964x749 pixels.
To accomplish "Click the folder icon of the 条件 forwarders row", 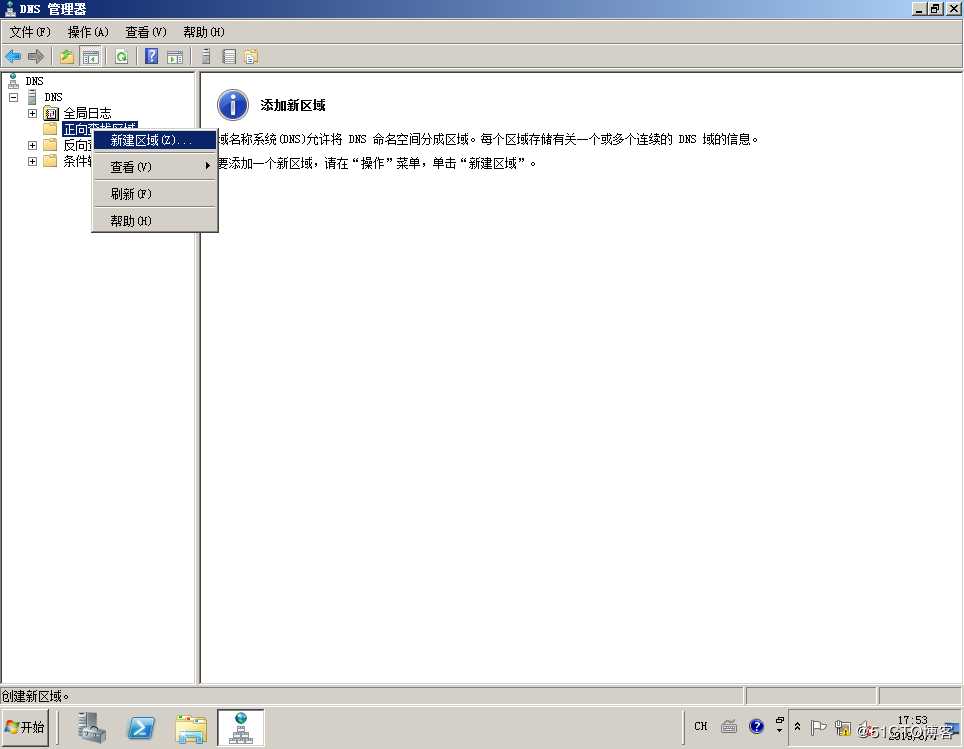I will (x=51, y=160).
